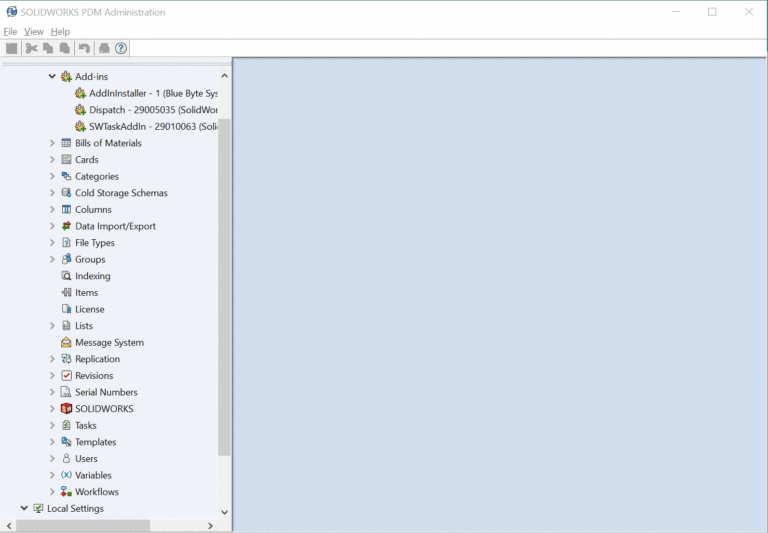Expand the Groups node
The width and height of the screenshot is (768, 533).
52,260
